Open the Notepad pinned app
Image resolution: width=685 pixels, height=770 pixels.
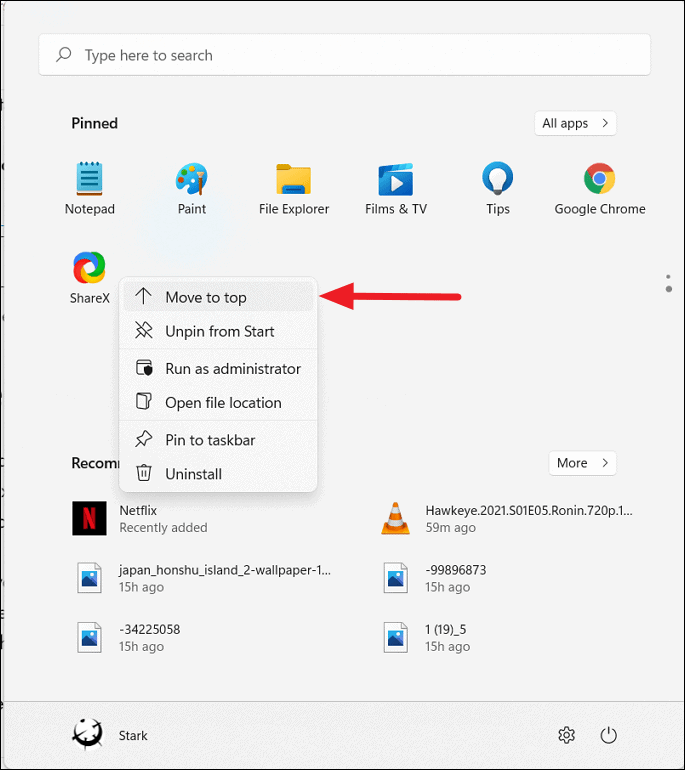coord(89,188)
